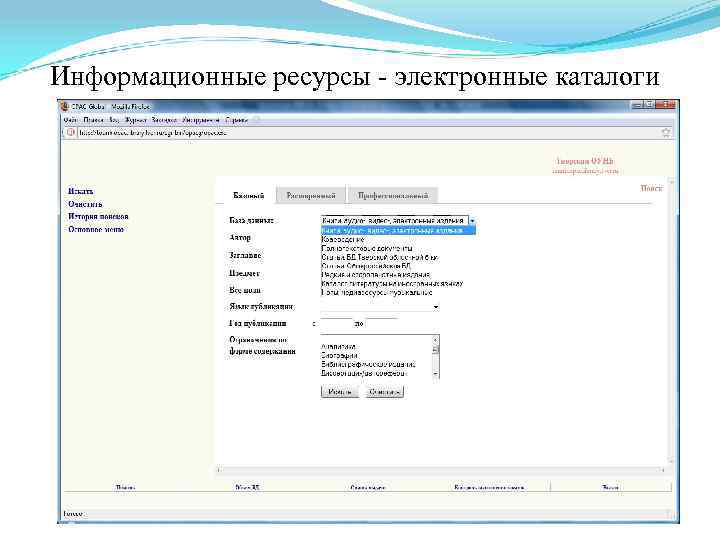Click the Искать button below the form

point(340,392)
